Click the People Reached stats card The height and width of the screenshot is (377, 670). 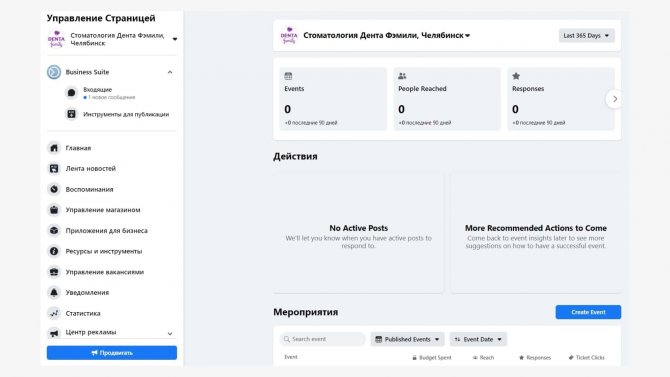[447, 99]
